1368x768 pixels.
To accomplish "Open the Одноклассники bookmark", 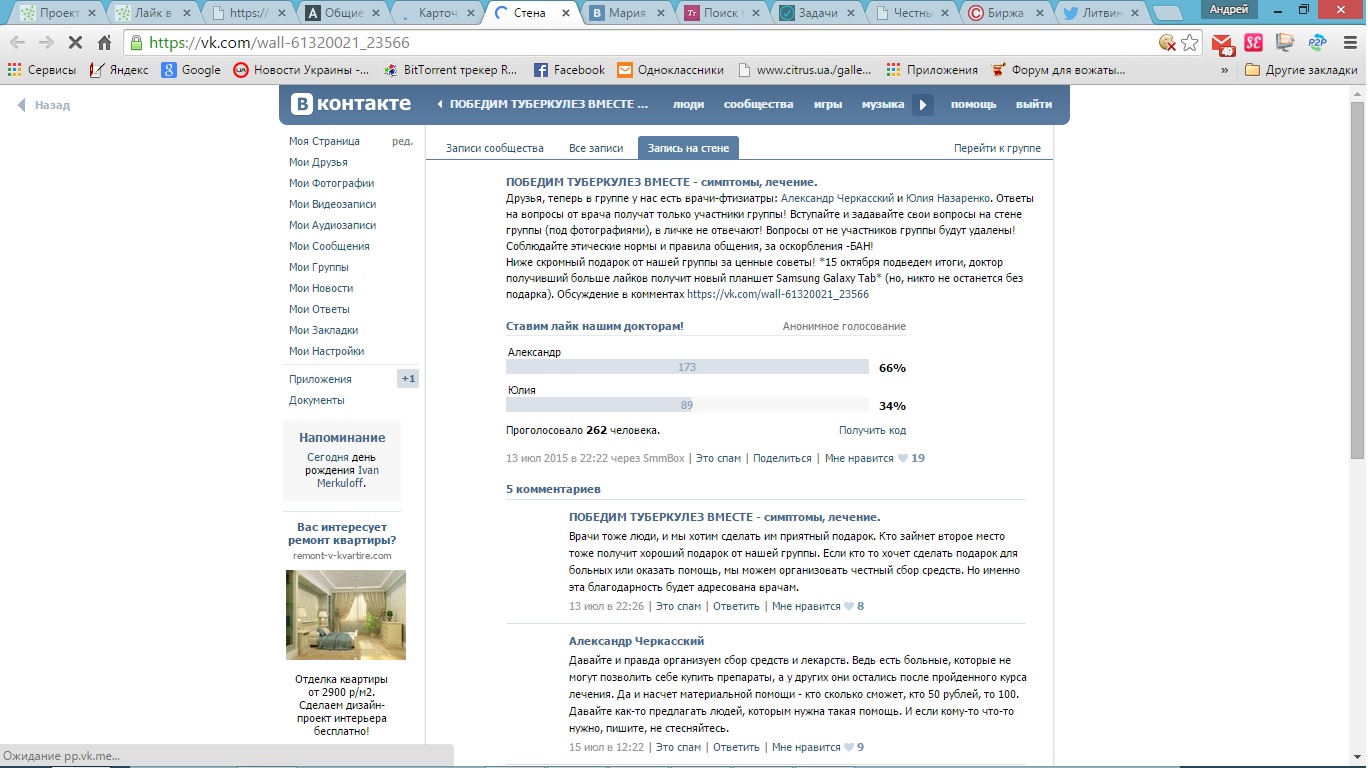I will [670, 70].
